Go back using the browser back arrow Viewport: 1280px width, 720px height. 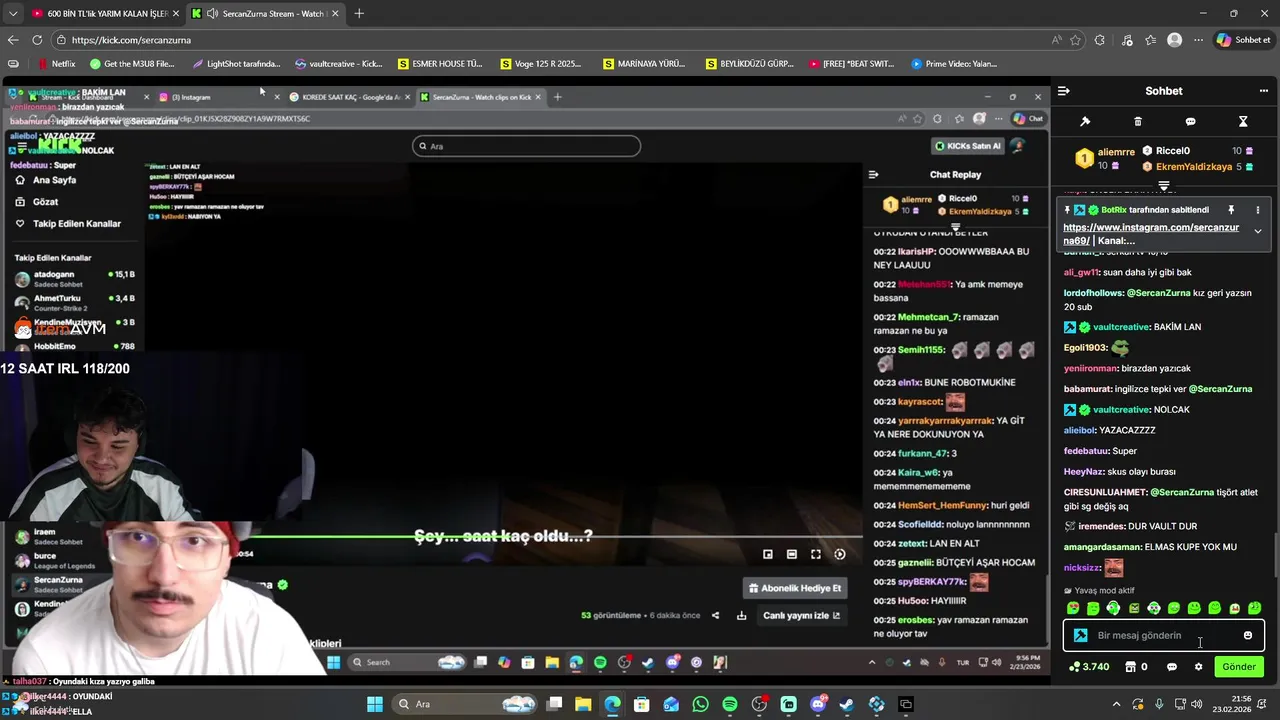pyautogui.click(x=13, y=40)
